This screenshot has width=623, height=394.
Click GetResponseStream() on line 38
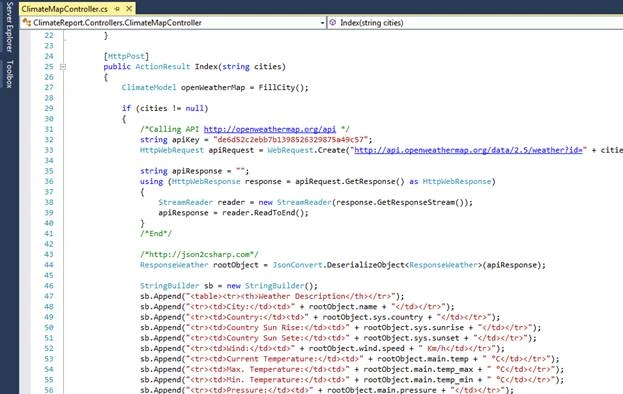click(x=420, y=202)
